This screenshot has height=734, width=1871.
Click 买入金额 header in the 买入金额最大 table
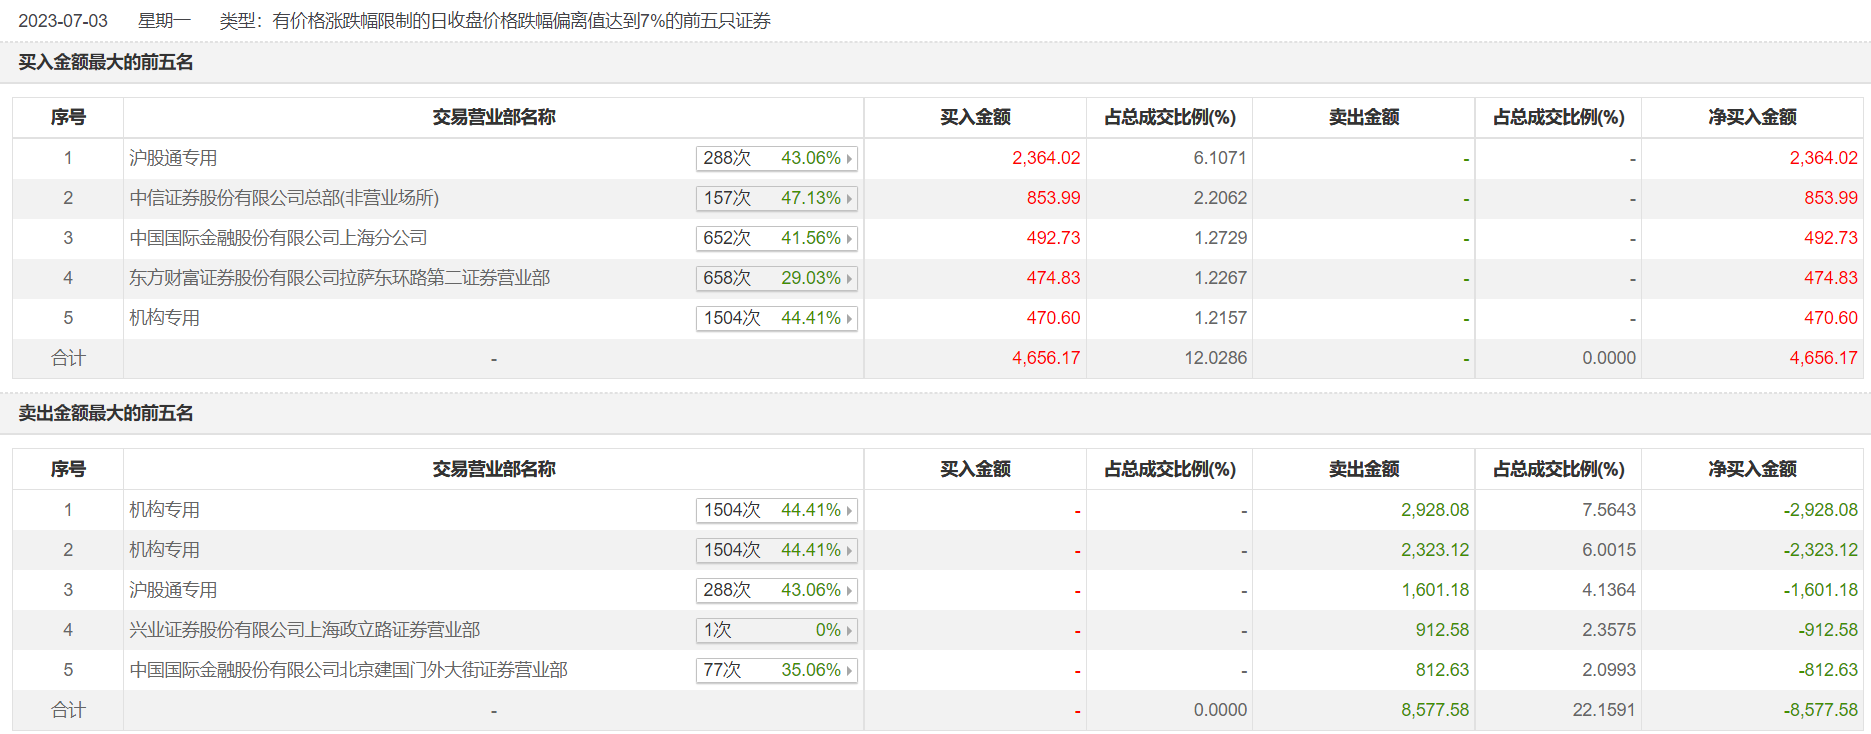975,117
